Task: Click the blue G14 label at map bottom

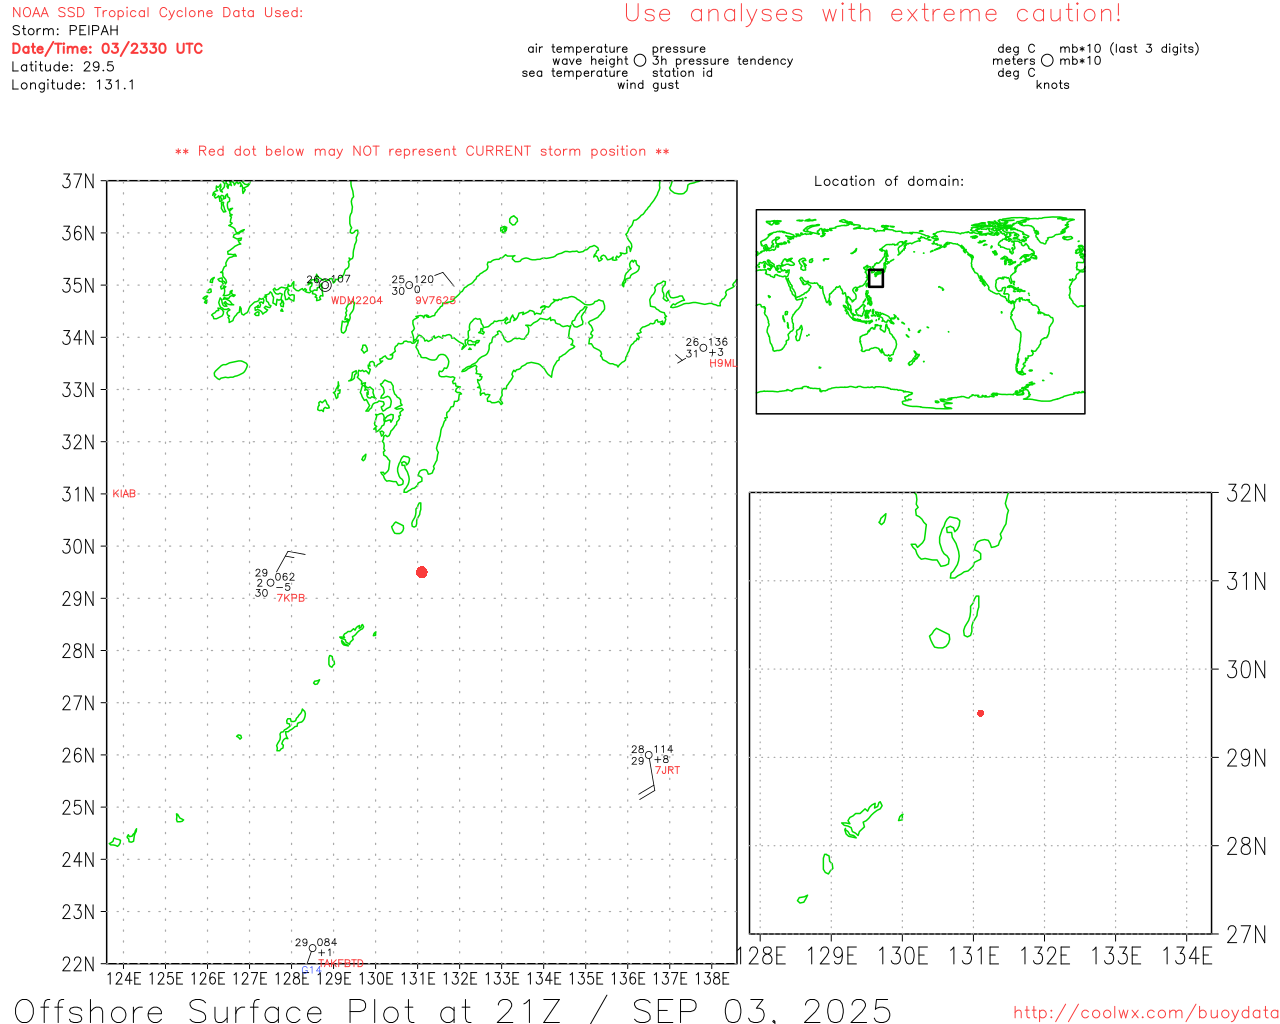Action: point(311,971)
